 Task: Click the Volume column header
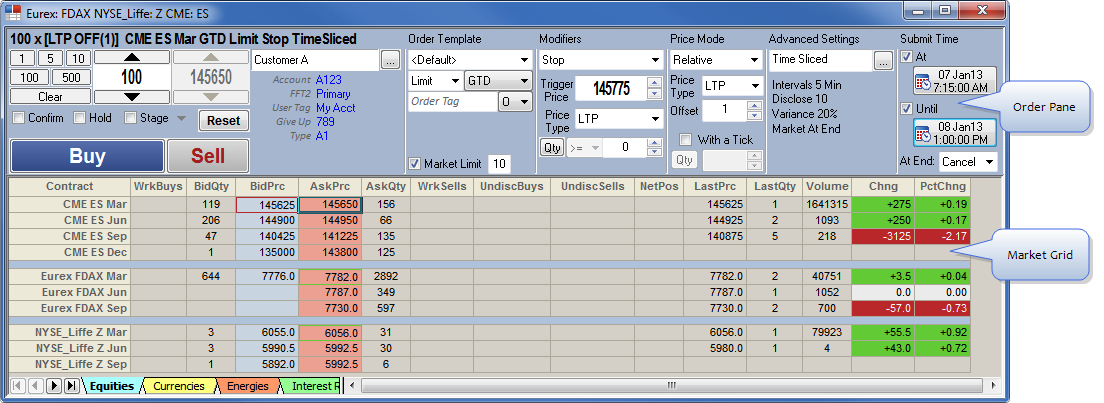[x=827, y=187]
